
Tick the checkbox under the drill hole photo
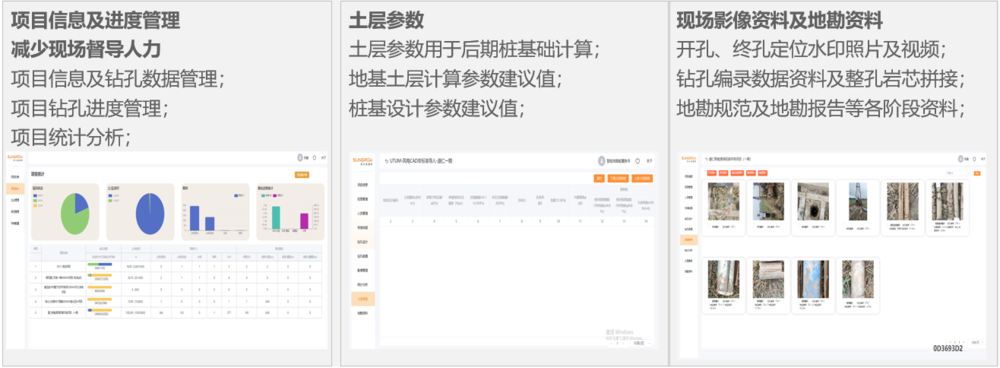799,226
